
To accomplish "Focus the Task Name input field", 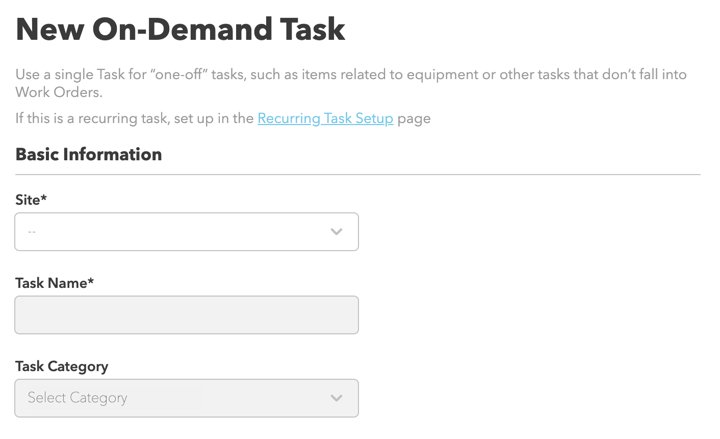I will [x=186, y=315].
